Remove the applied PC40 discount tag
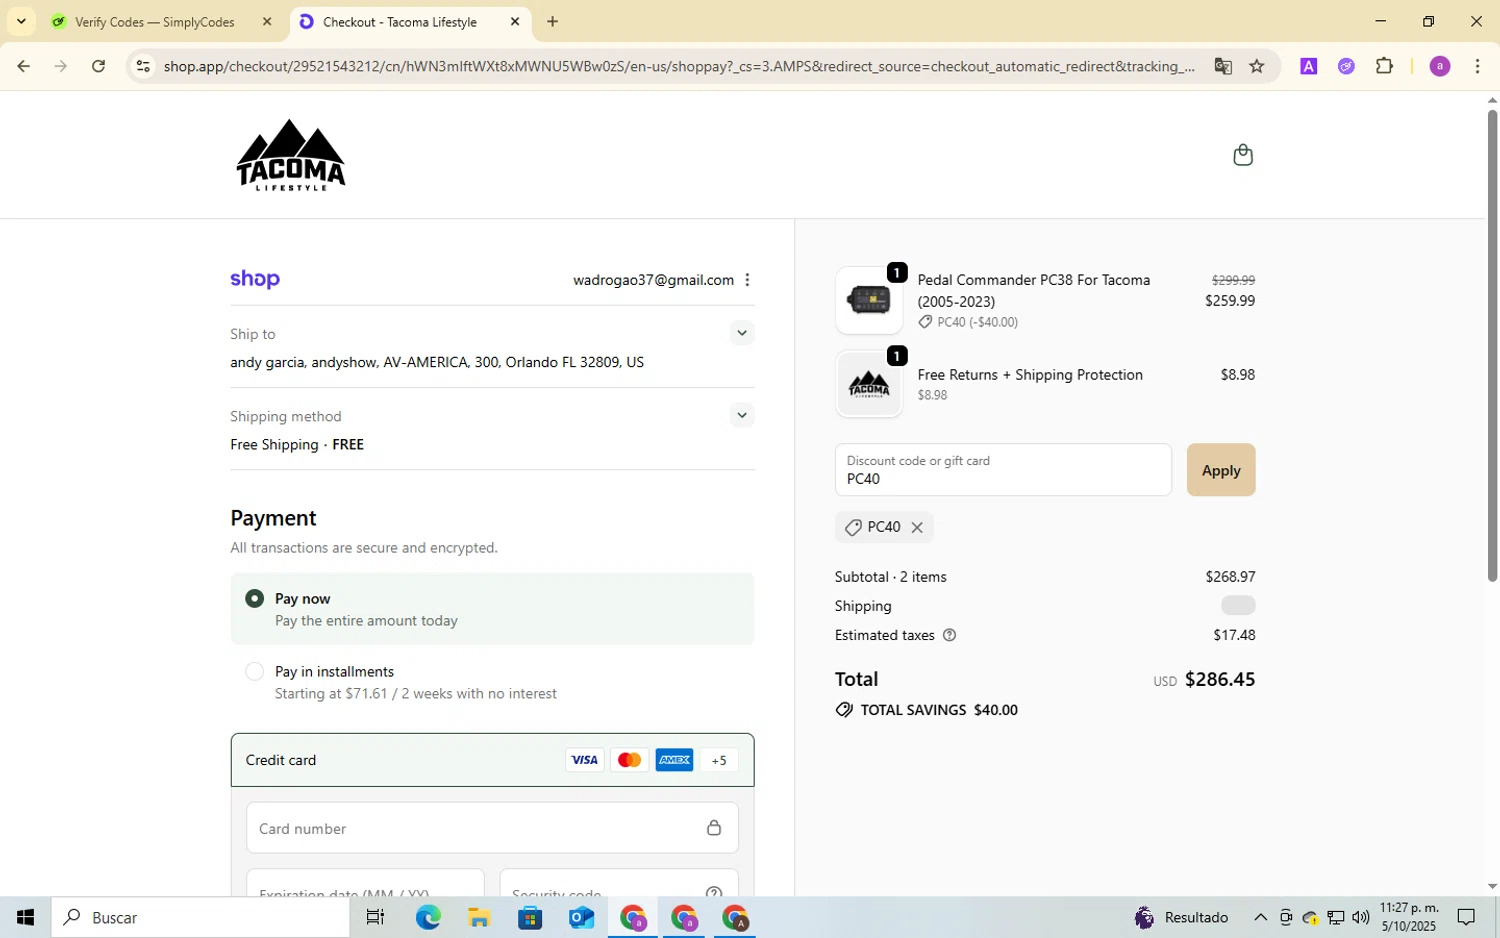Image resolution: width=1500 pixels, height=938 pixels. pos(917,527)
